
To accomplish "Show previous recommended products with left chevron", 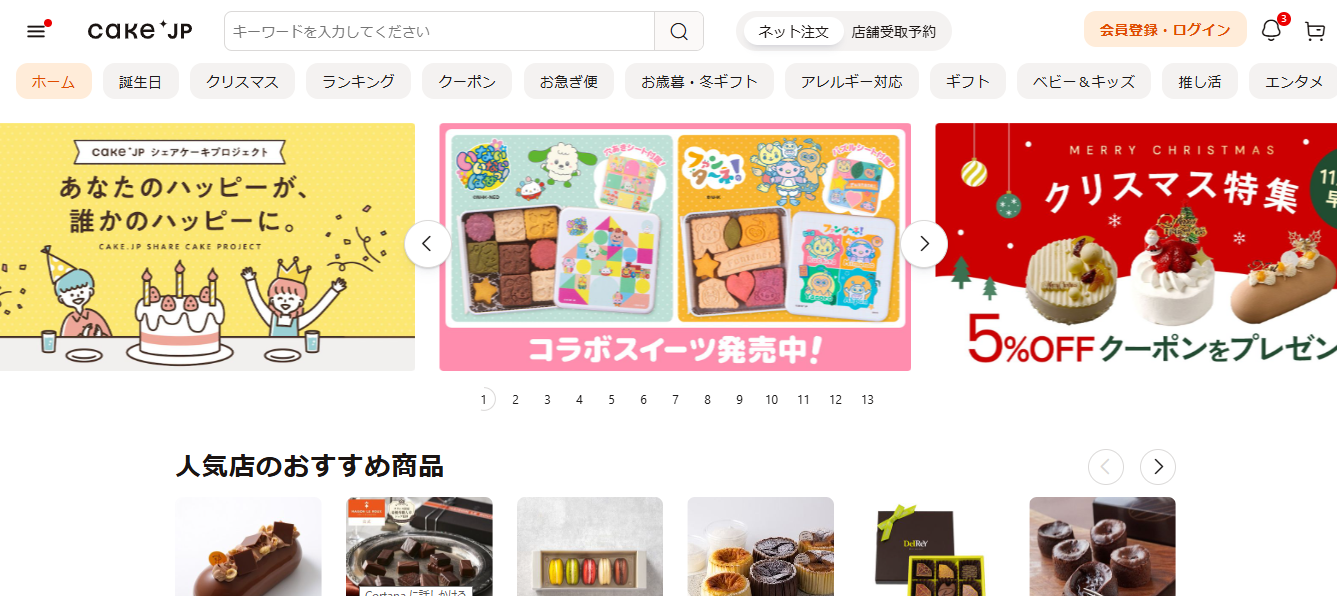I will coord(1106,467).
